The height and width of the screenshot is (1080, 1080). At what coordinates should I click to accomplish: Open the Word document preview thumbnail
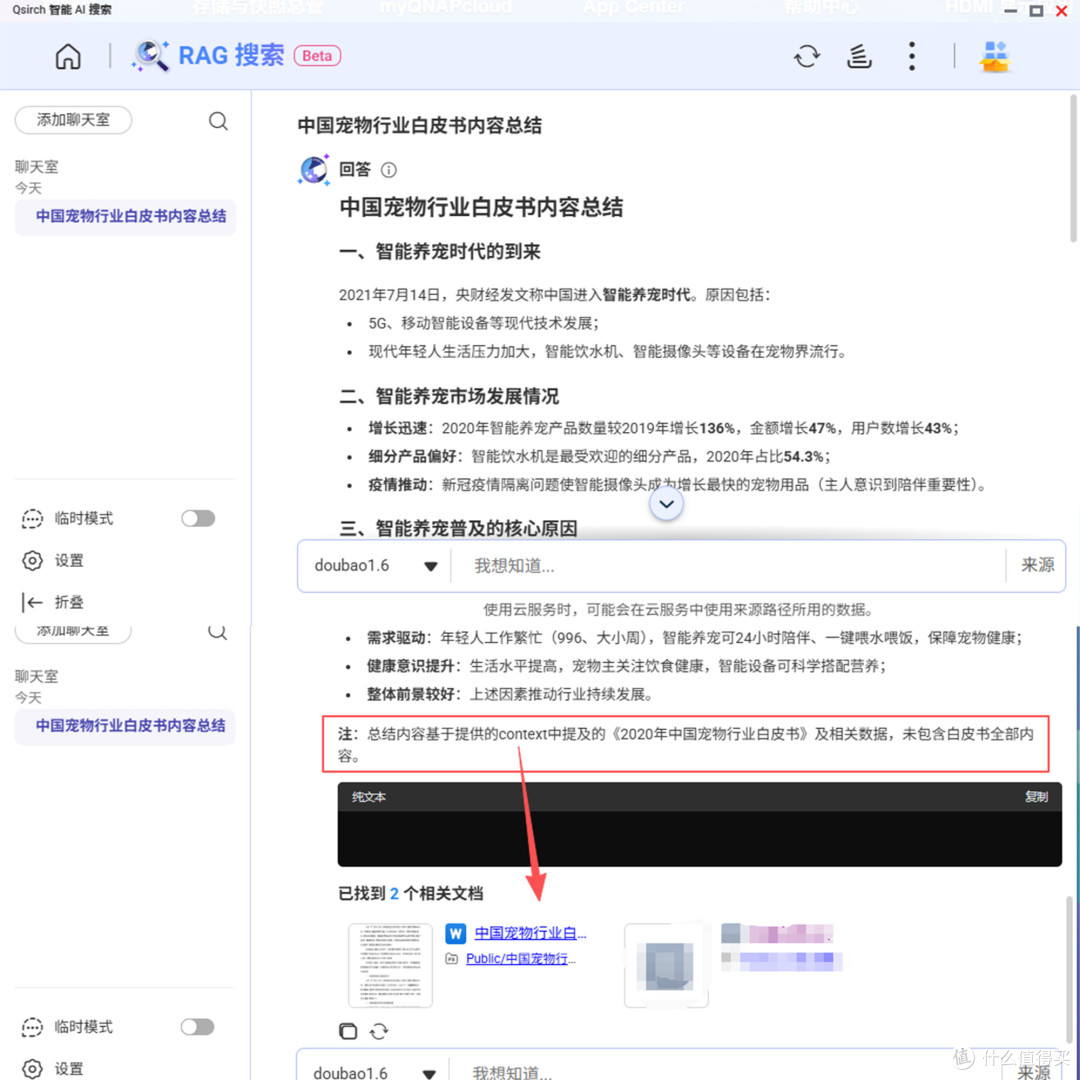[391, 966]
